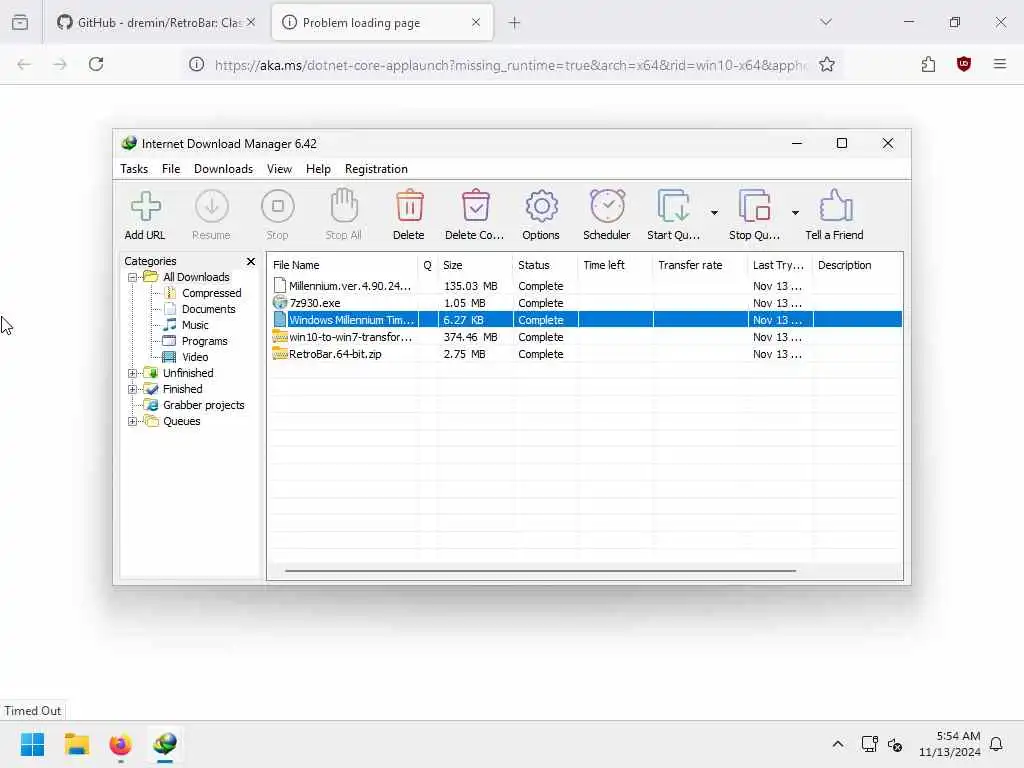The image size is (1024, 768).
Task: Click the browser URL address bar
Action: [x=509, y=65]
